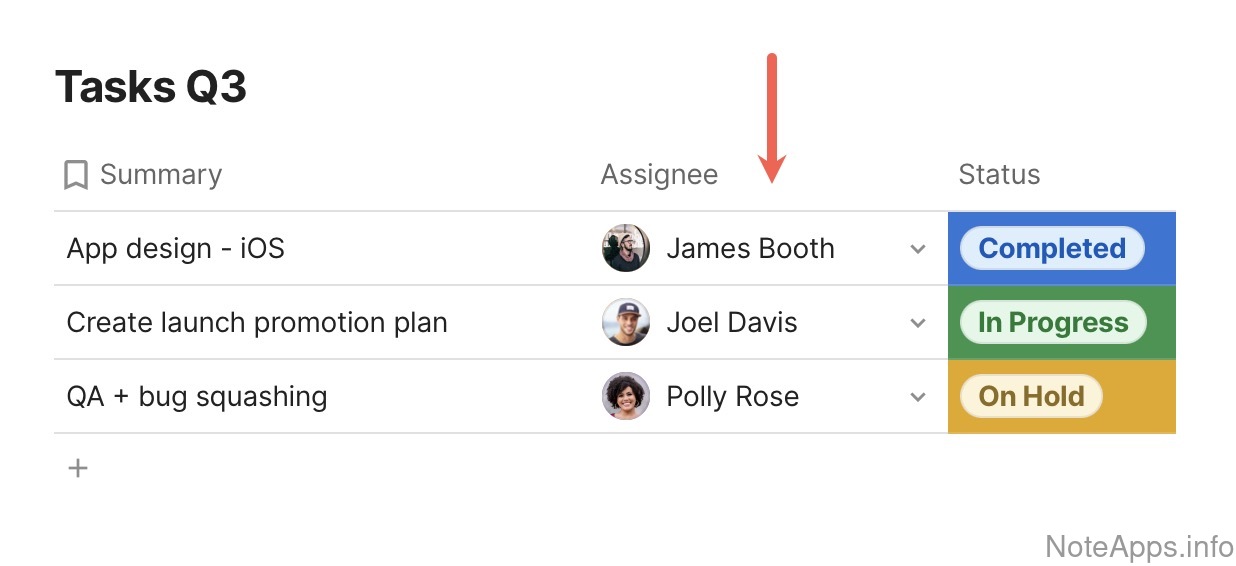
Task: Open the Joel Davis assignee dropdown
Action: [x=918, y=323]
